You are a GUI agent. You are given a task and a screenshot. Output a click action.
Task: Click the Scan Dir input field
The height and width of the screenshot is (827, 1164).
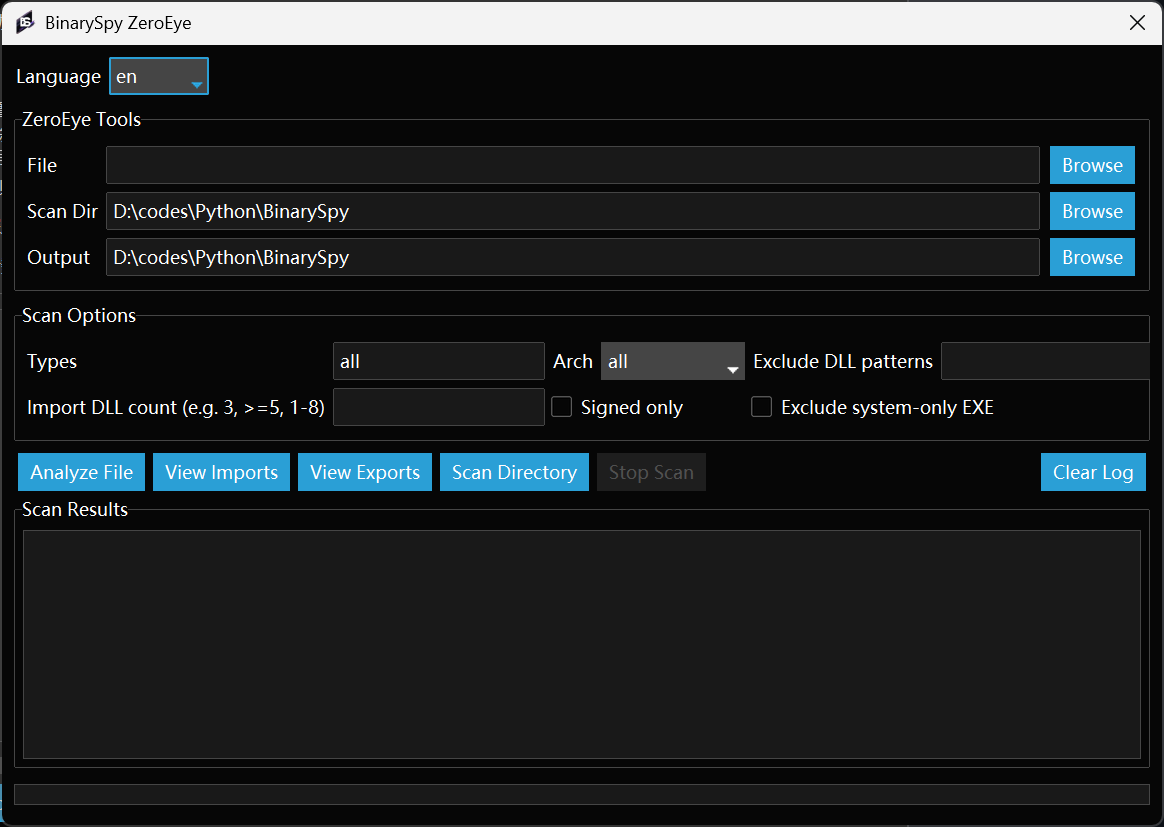572,211
